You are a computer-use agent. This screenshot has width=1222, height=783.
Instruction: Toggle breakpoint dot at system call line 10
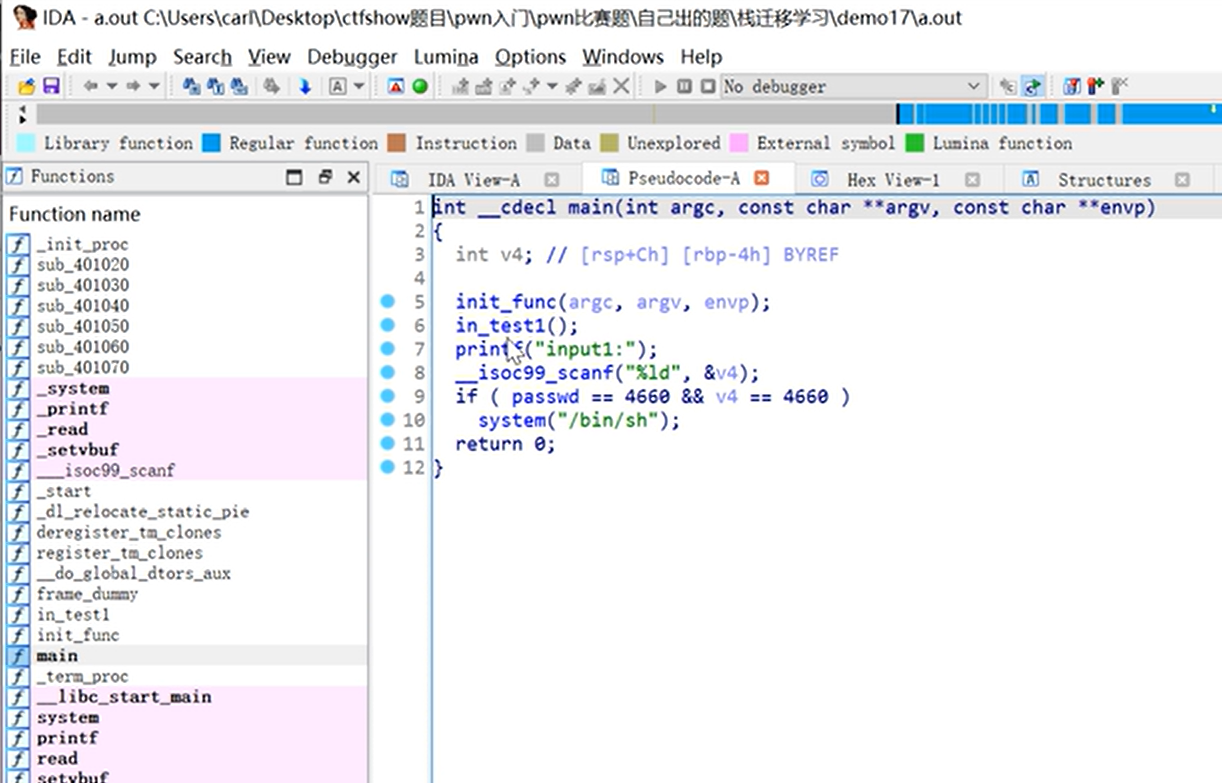(x=388, y=421)
